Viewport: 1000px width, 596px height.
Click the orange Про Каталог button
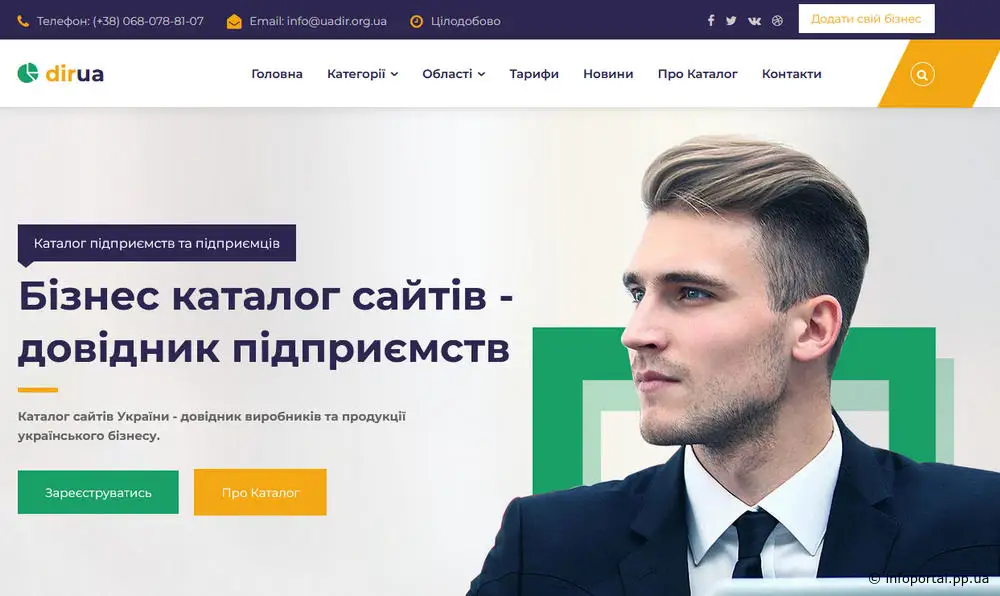(260, 492)
